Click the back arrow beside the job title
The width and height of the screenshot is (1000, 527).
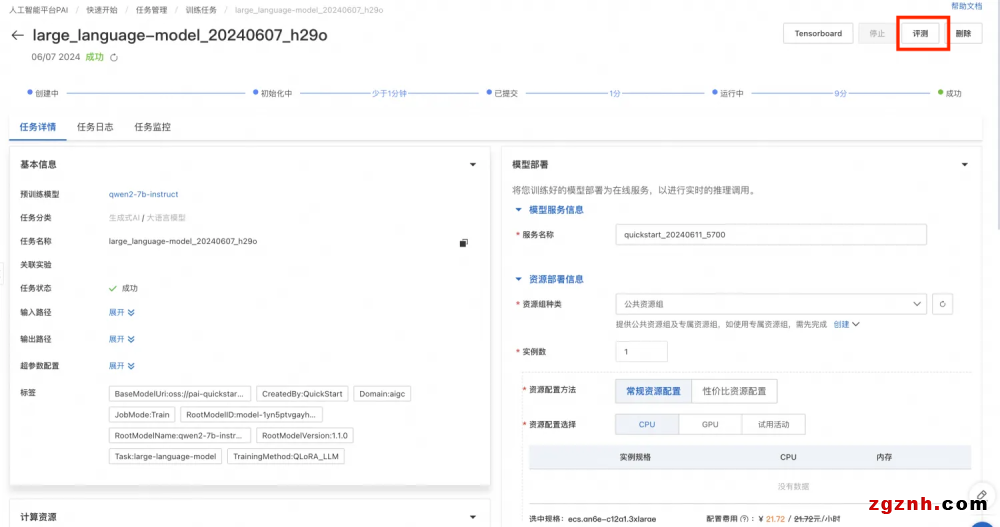click(x=17, y=35)
